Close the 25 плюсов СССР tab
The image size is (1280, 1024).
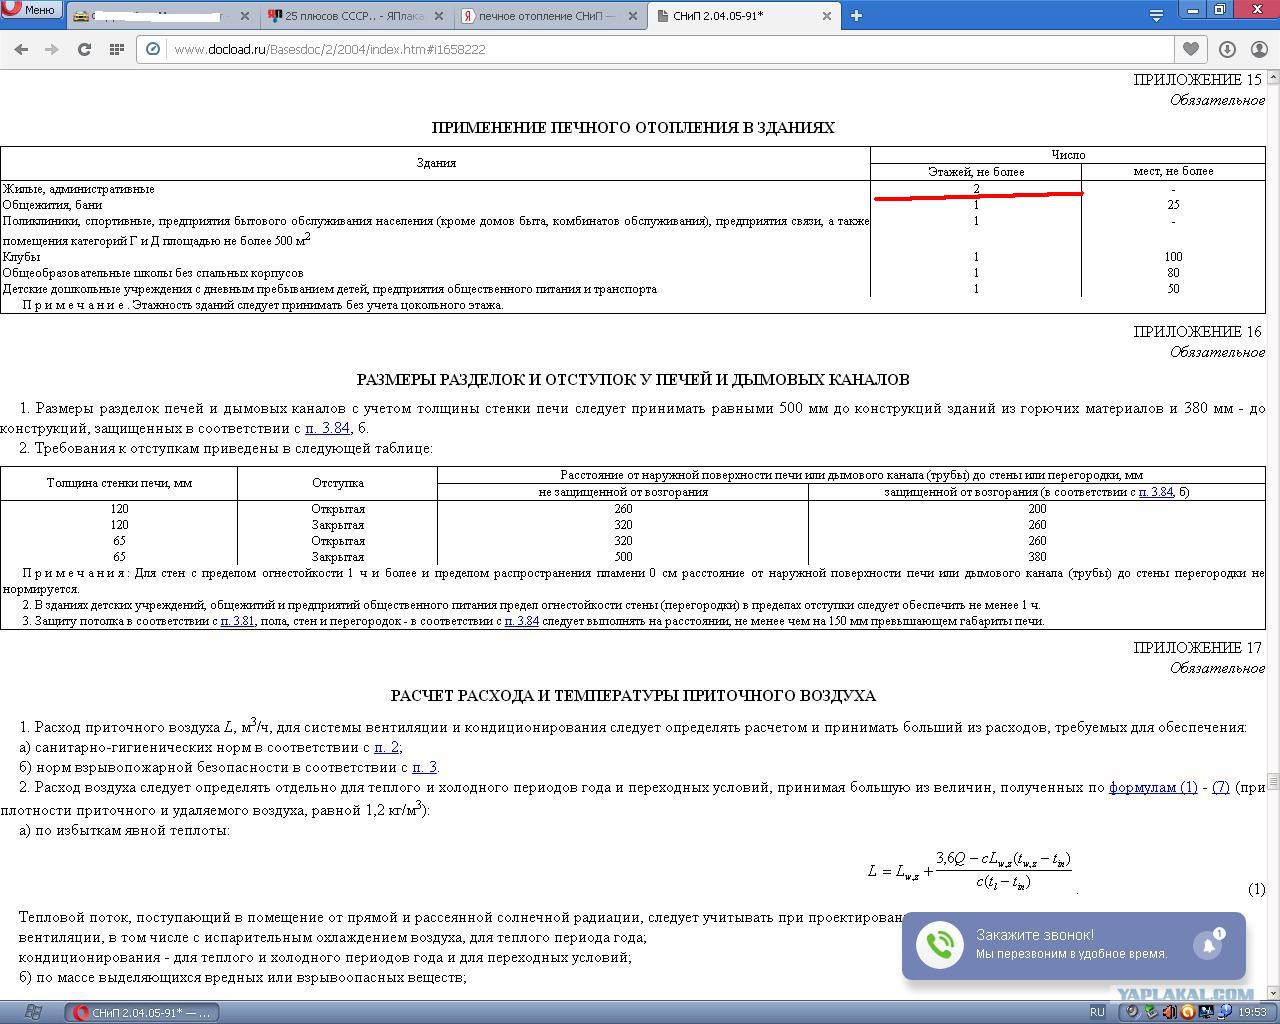[441, 16]
